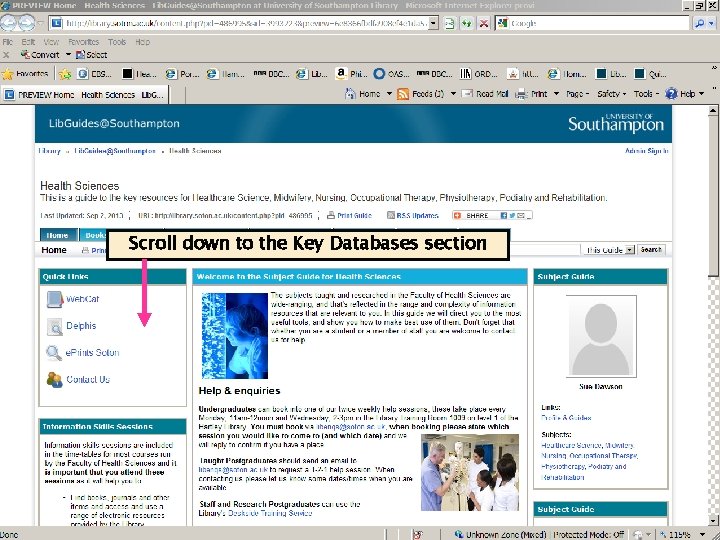Open the Tools menu in menu bar
Screen dimensions: 720x540
(117, 42)
